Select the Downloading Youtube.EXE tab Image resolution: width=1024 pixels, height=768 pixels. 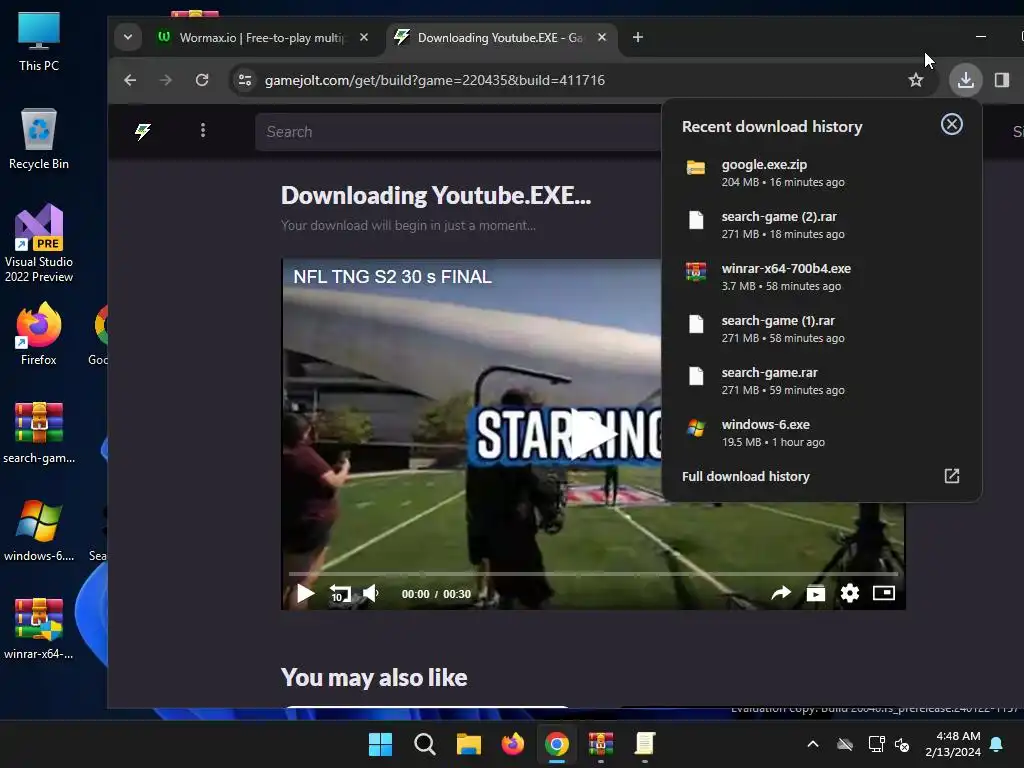click(x=500, y=38)
